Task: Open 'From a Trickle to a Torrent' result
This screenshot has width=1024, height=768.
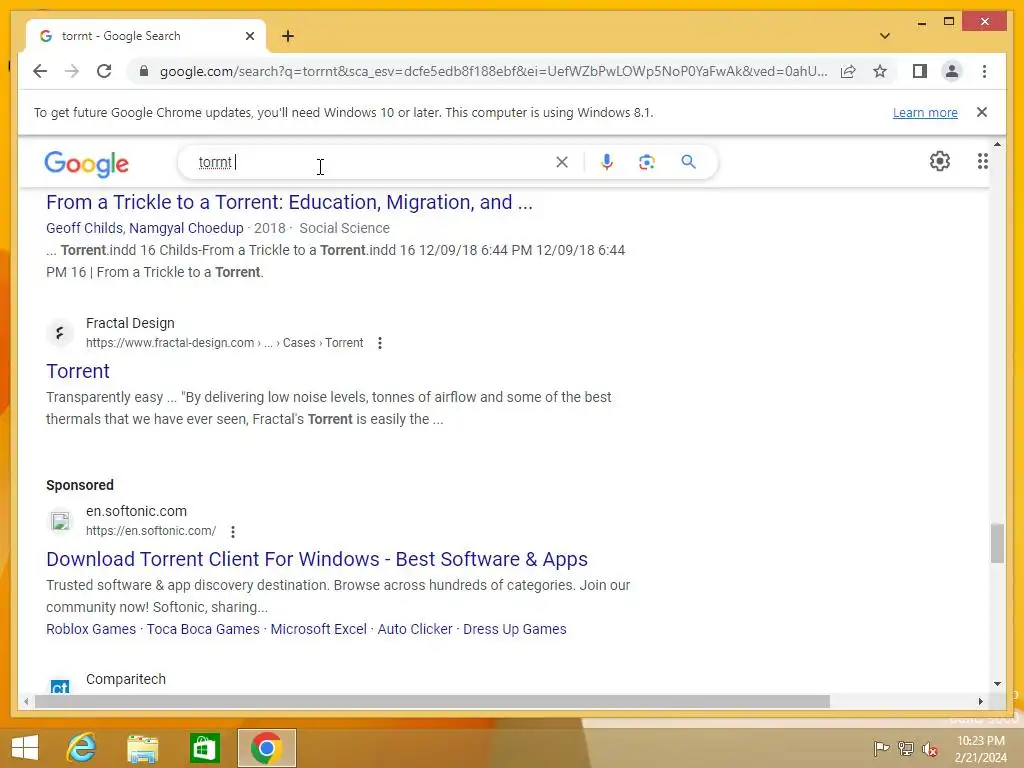Action: (289, 202)
